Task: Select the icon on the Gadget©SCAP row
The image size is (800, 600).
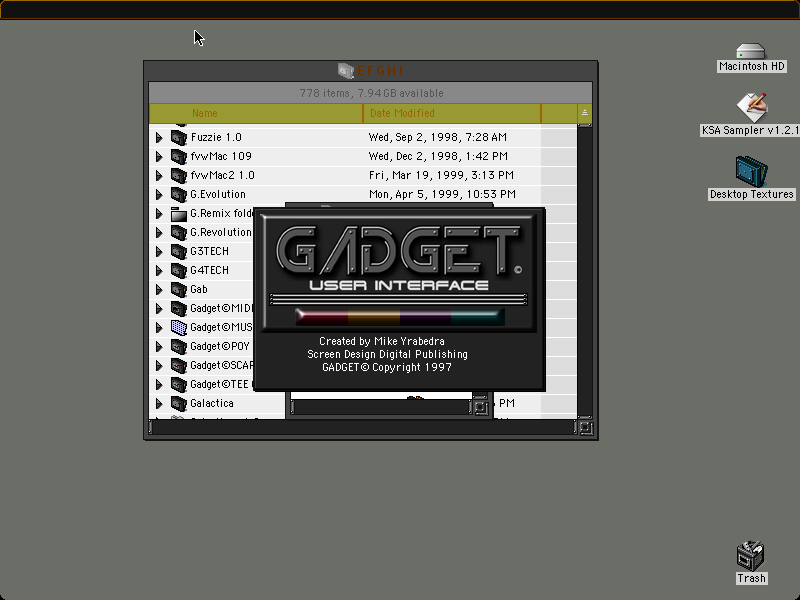Action: pyautogui.click(x=179, y=365)
